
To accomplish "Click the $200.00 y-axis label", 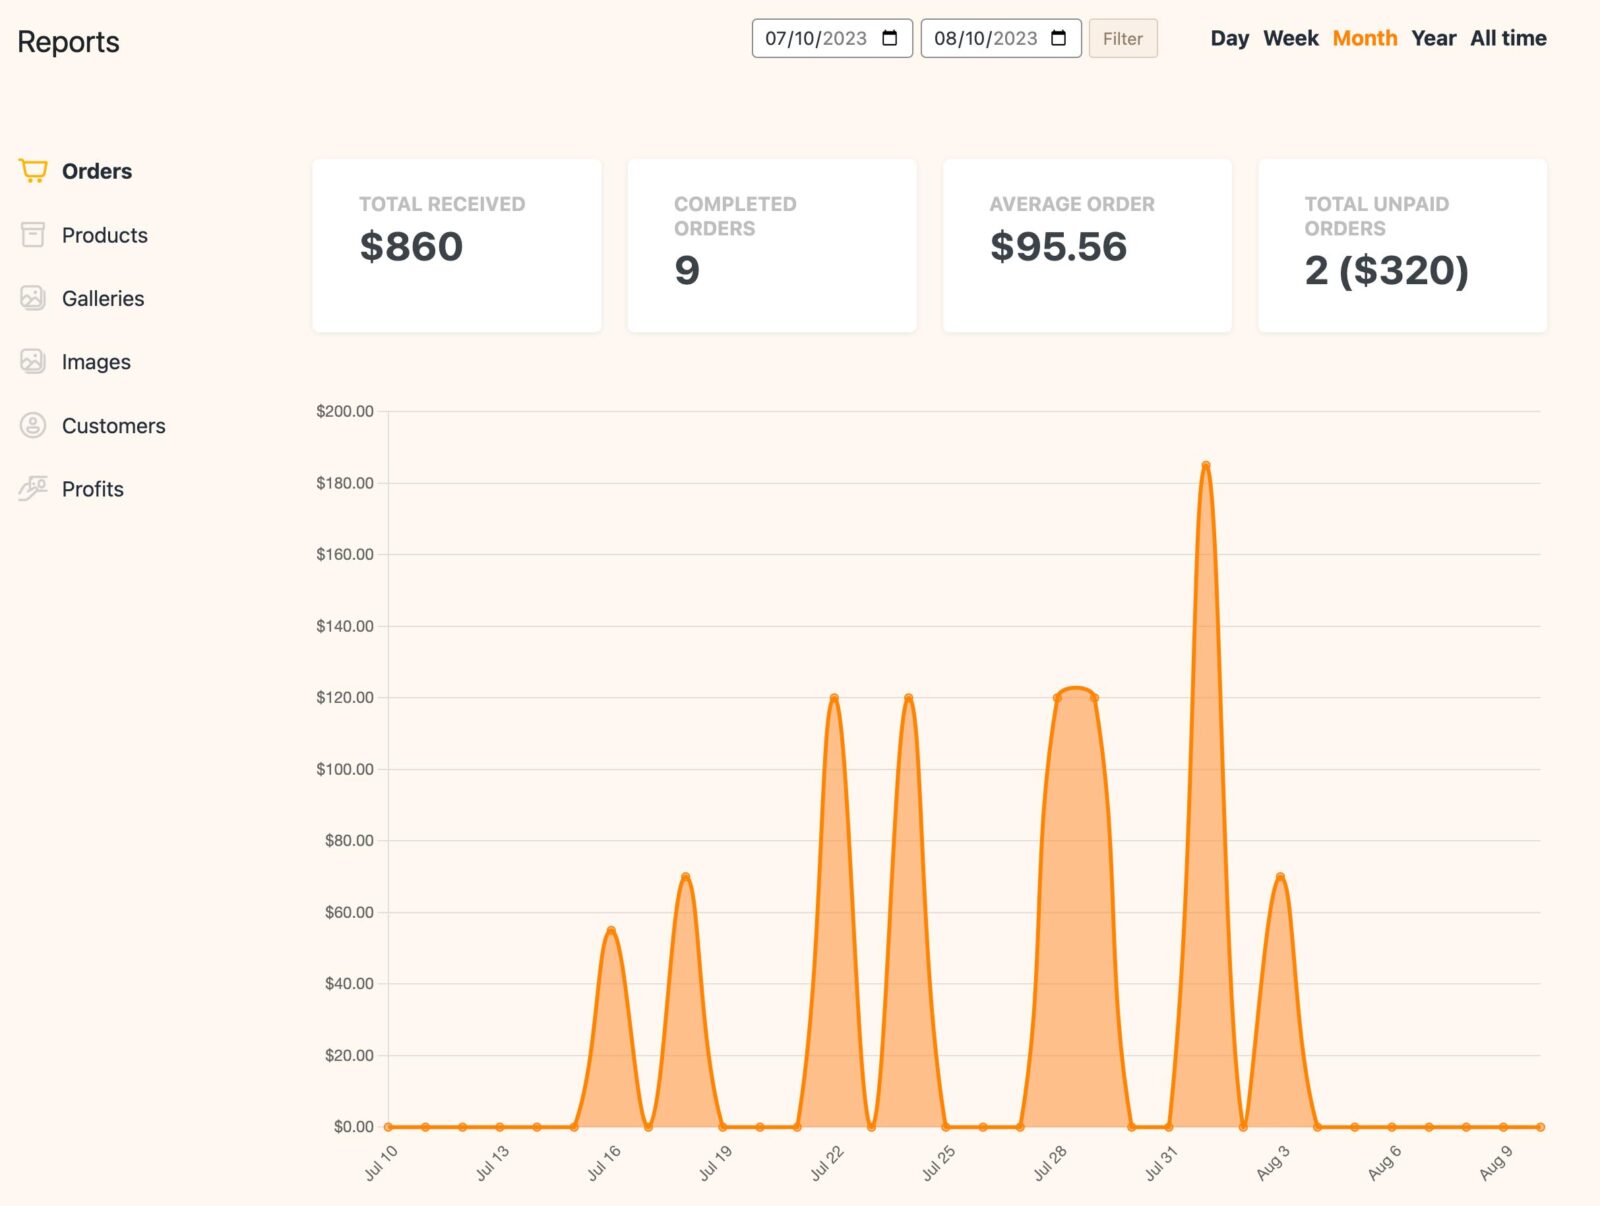I will (x=345, y=411).
